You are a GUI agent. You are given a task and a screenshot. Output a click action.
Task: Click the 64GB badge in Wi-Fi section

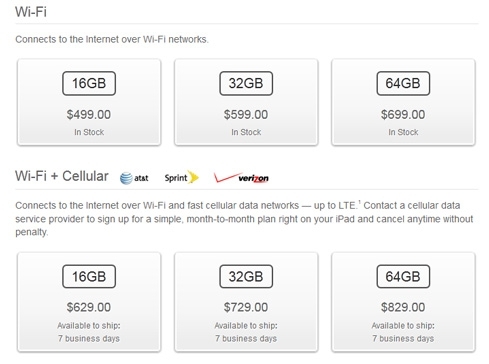[403, 83]
